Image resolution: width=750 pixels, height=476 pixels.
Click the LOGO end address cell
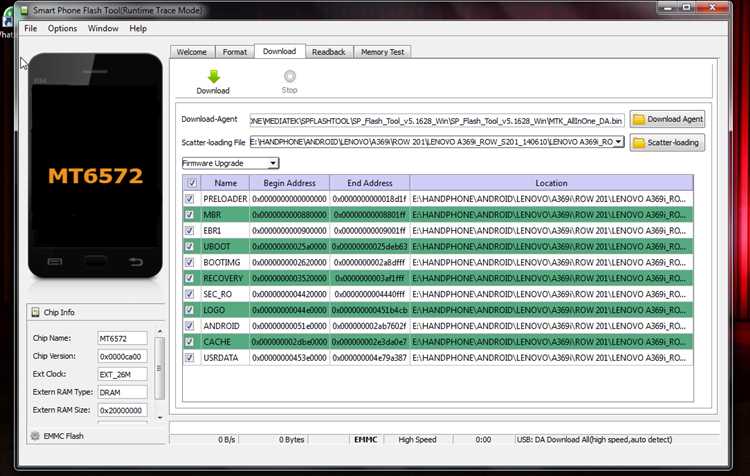point(370,310)
